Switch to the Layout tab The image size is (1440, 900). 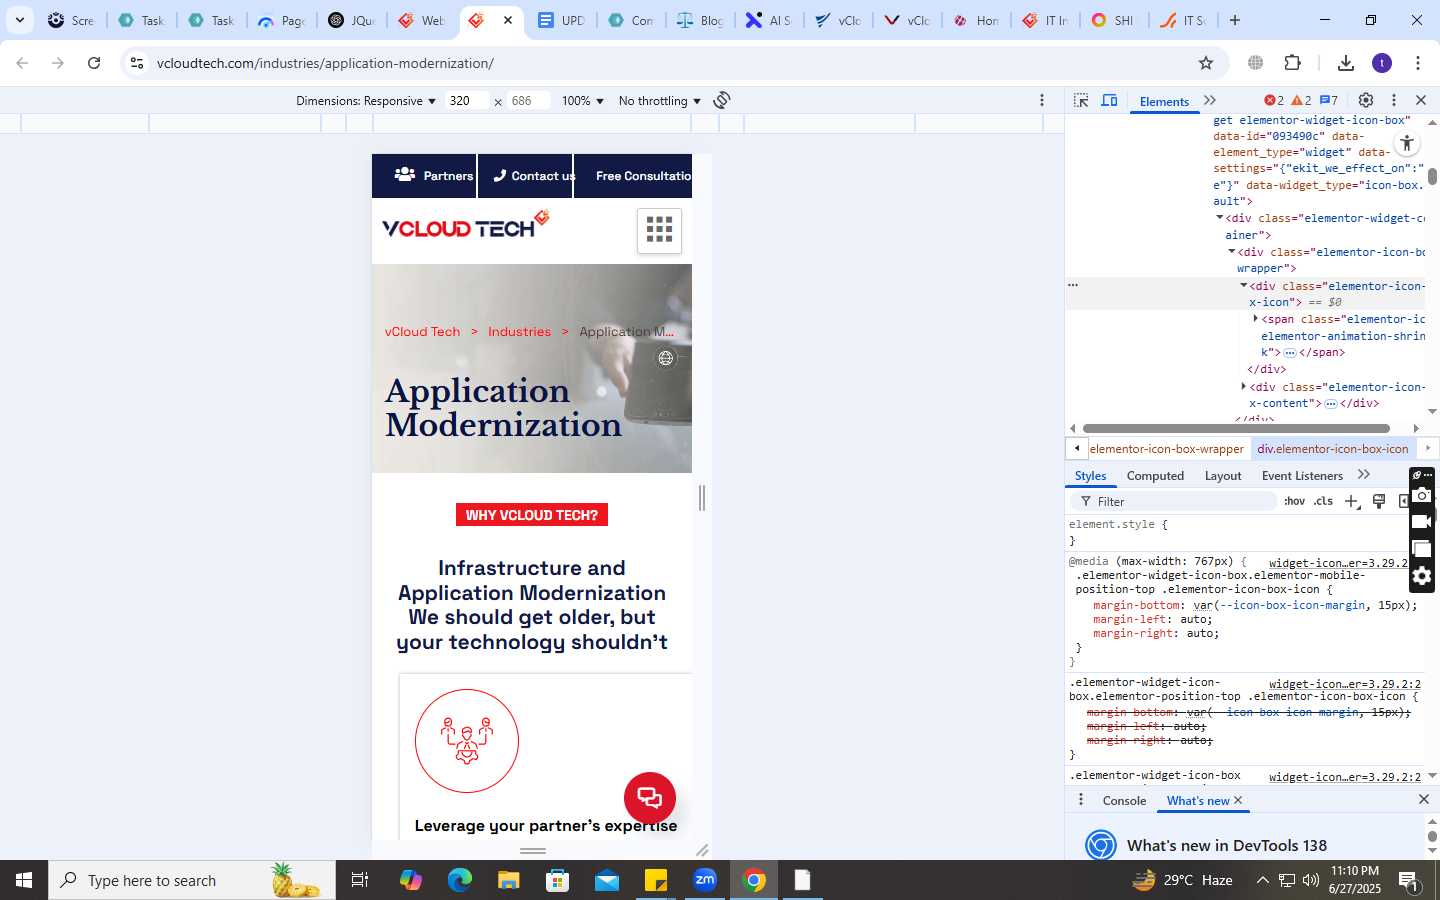[1223, 476]
